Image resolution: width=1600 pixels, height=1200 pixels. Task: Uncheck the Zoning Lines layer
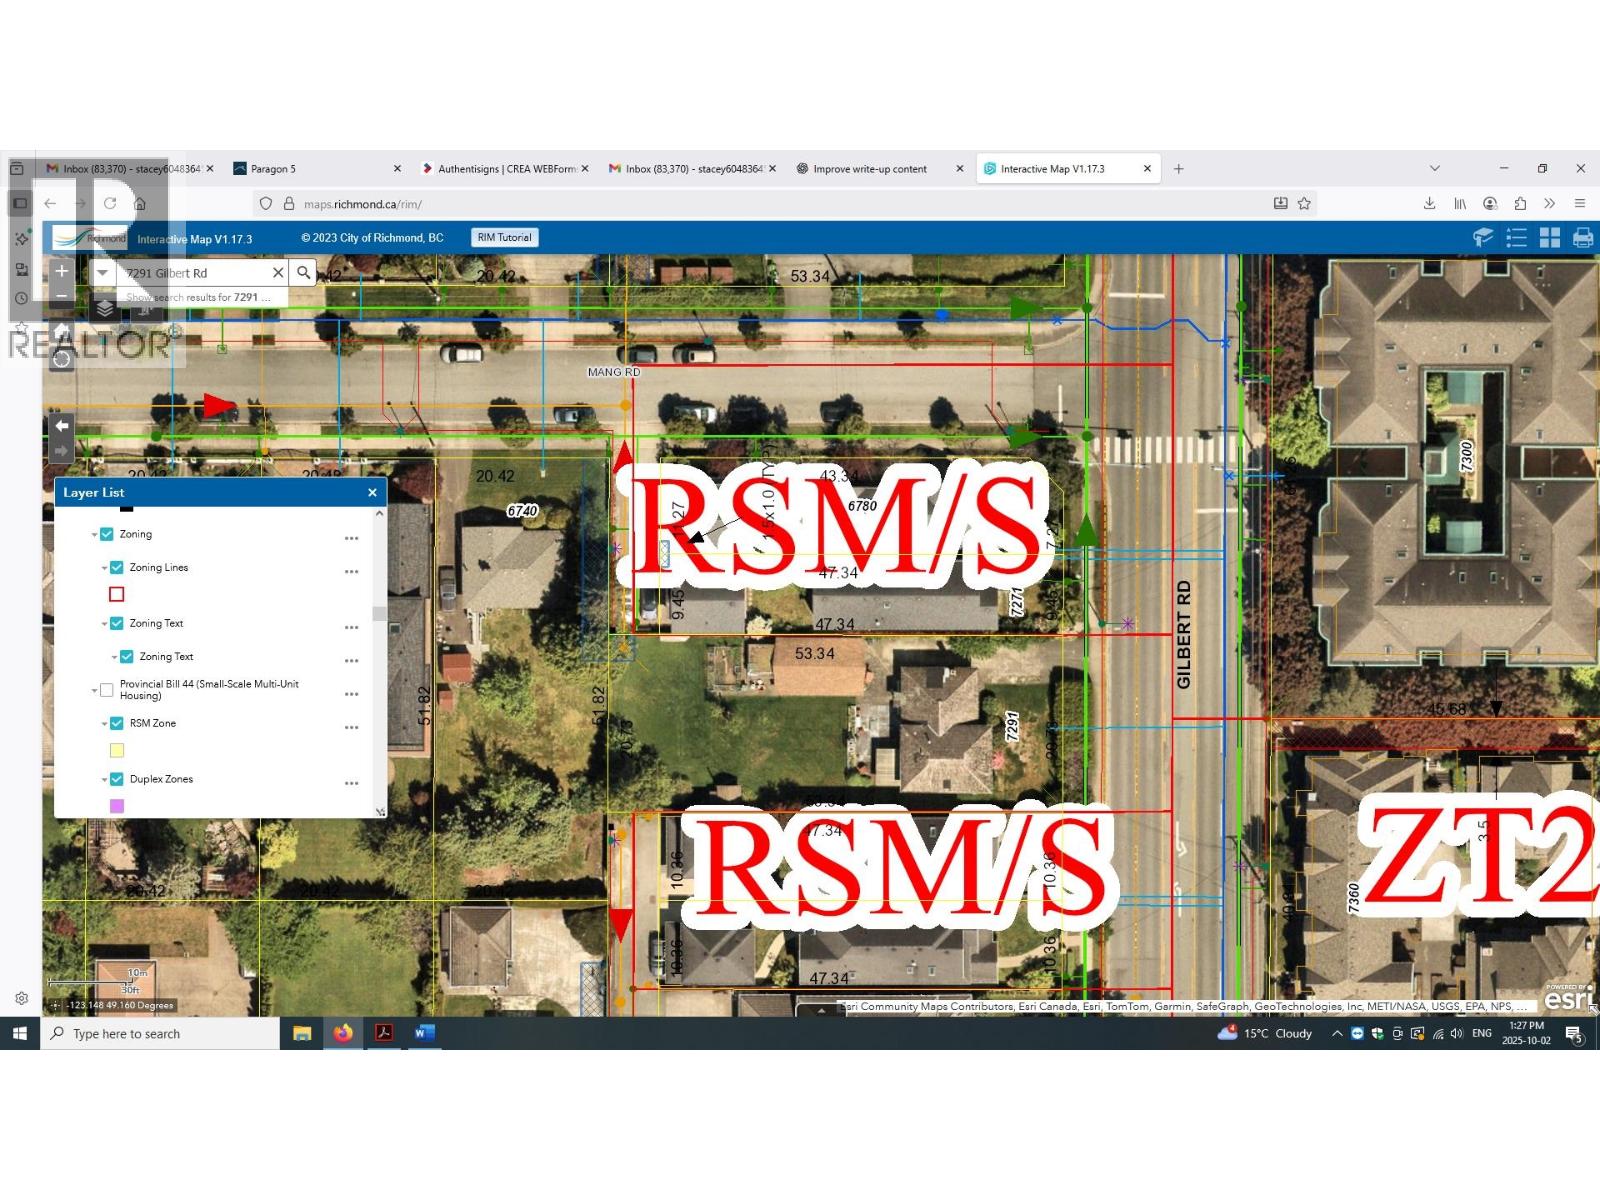[117, 567]
